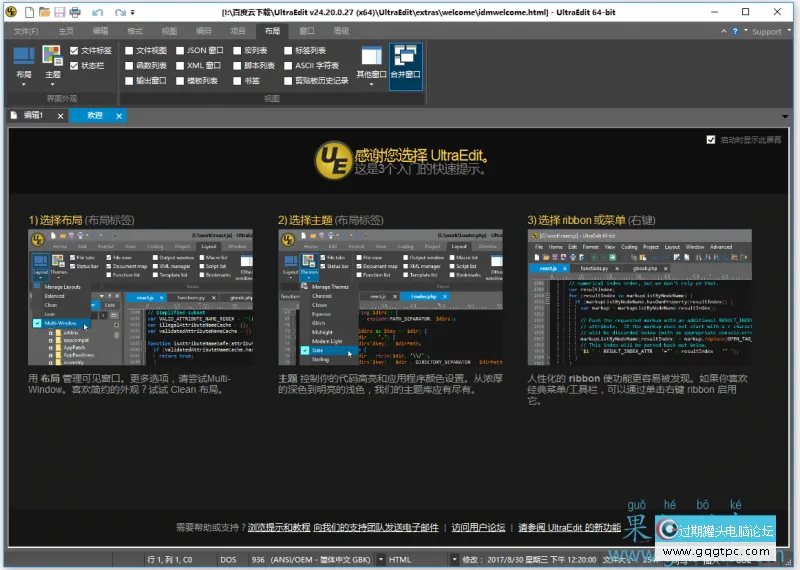Click the 936 (ANSI/OEM) encoding status text
The image size is (800, 570).
pyautogui.click(x=311, y=560)
